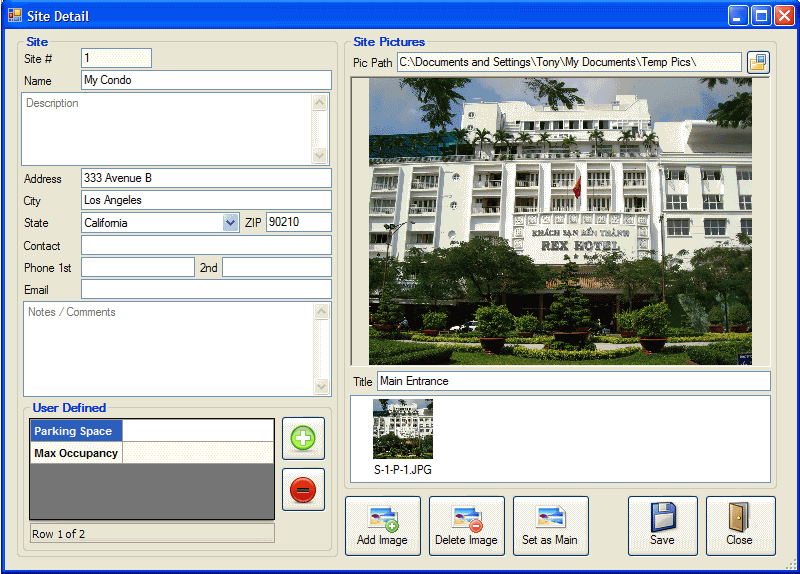Click the Max Occupancy value cell

tap(198, 453)
